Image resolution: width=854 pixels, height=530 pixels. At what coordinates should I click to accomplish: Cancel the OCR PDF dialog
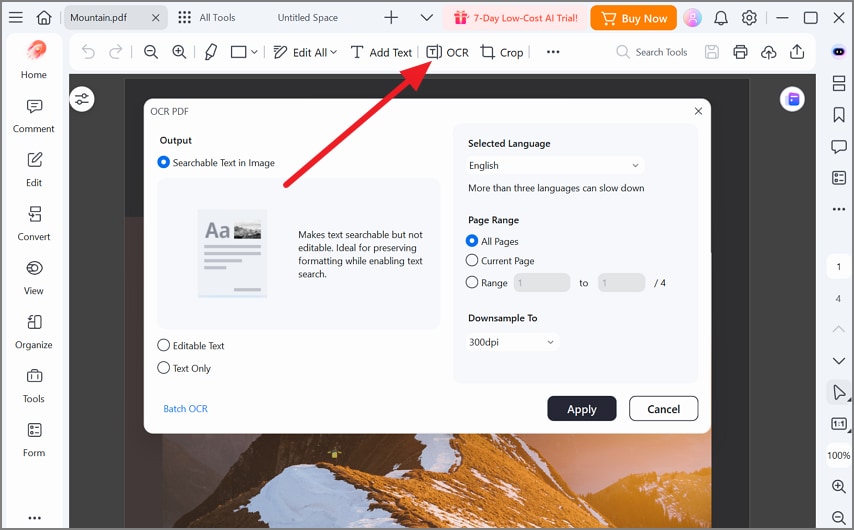663,409
